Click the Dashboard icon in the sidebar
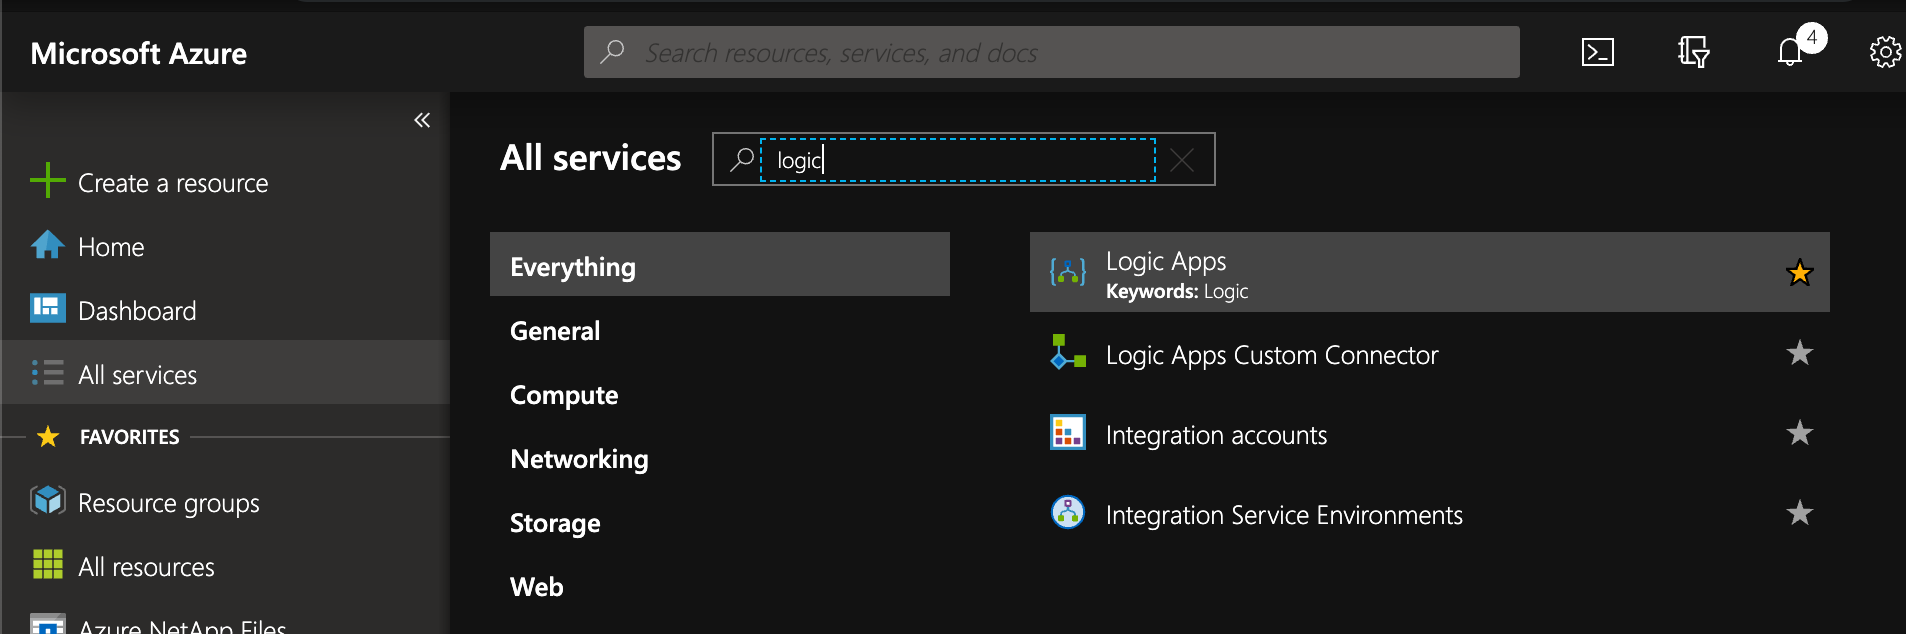The height and width of the screenshot is (634, 1906). pyautogui.click(x=47, y=309)
